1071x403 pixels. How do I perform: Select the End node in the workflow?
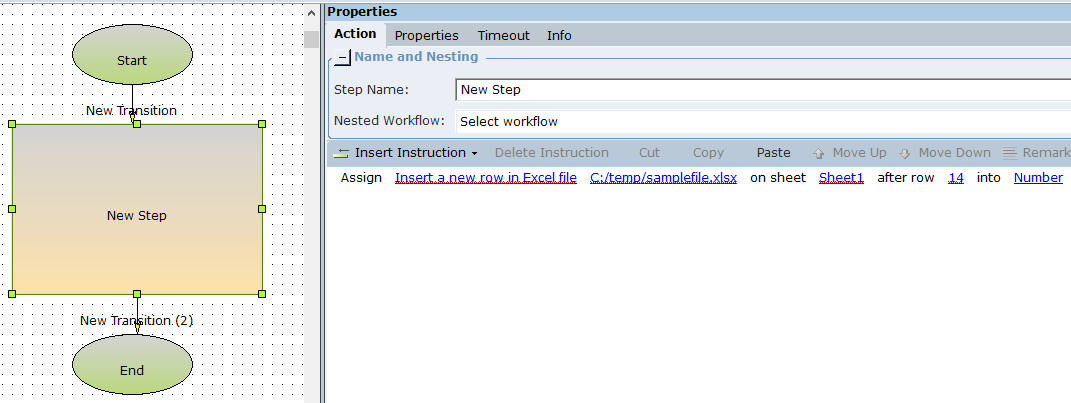point(132,370)
